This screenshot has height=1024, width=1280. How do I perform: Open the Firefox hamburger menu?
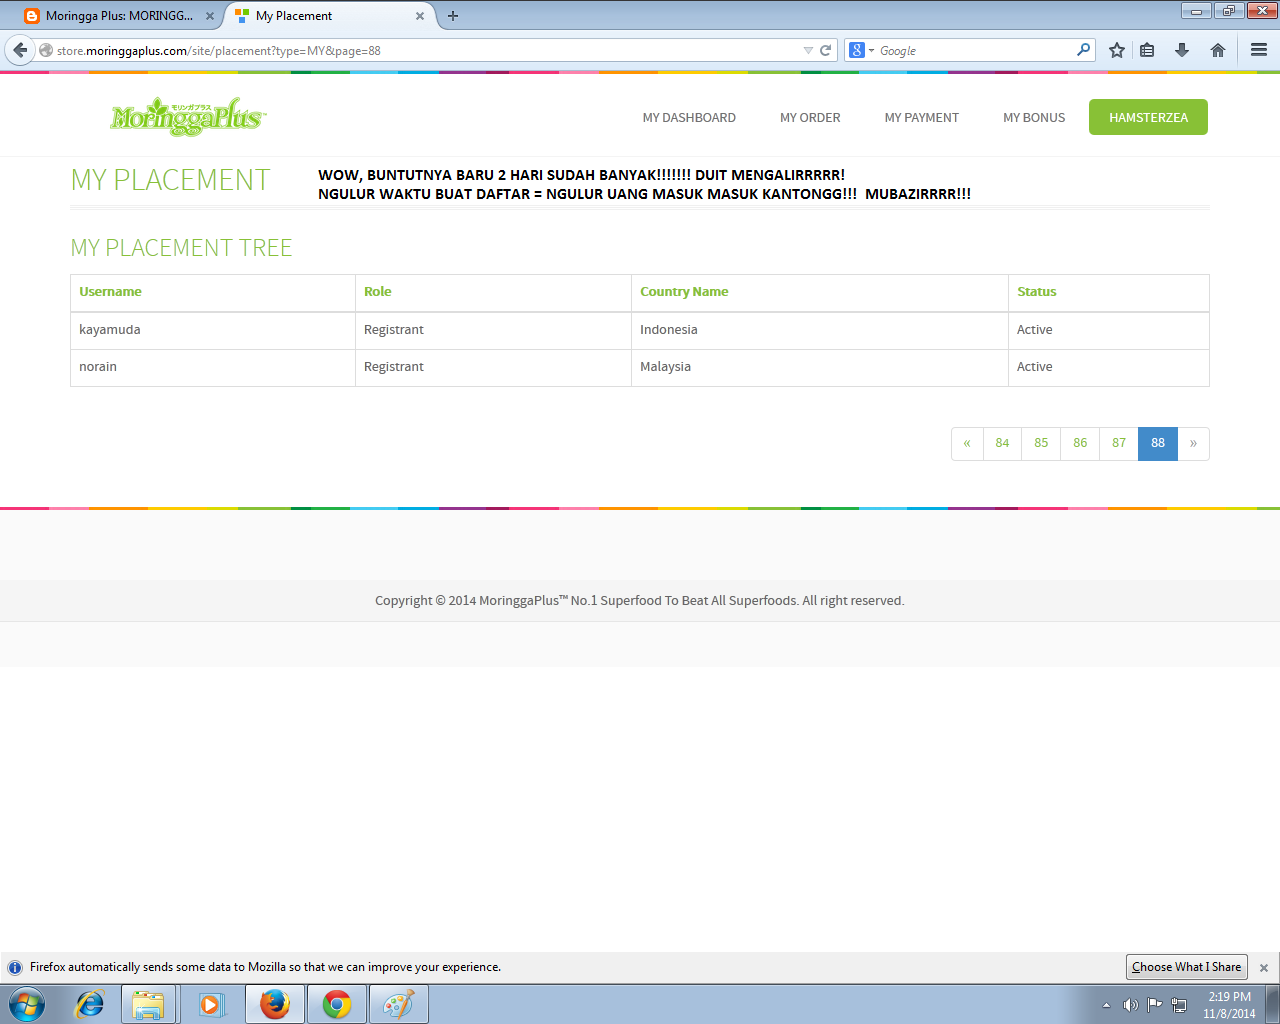tap(1259, 50)
